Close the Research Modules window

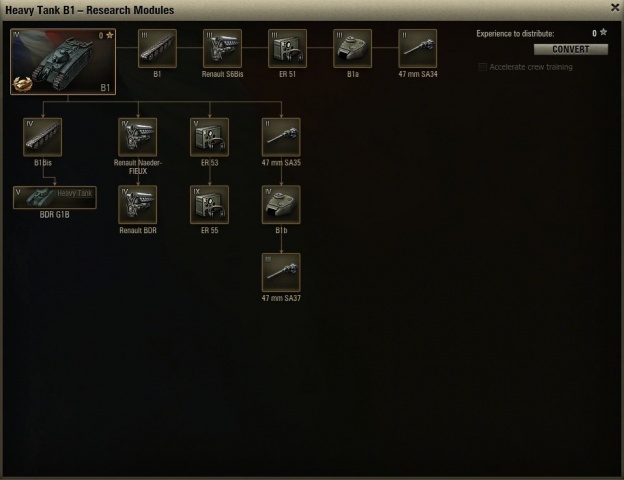pyautogui.click(x=615, y=8)
